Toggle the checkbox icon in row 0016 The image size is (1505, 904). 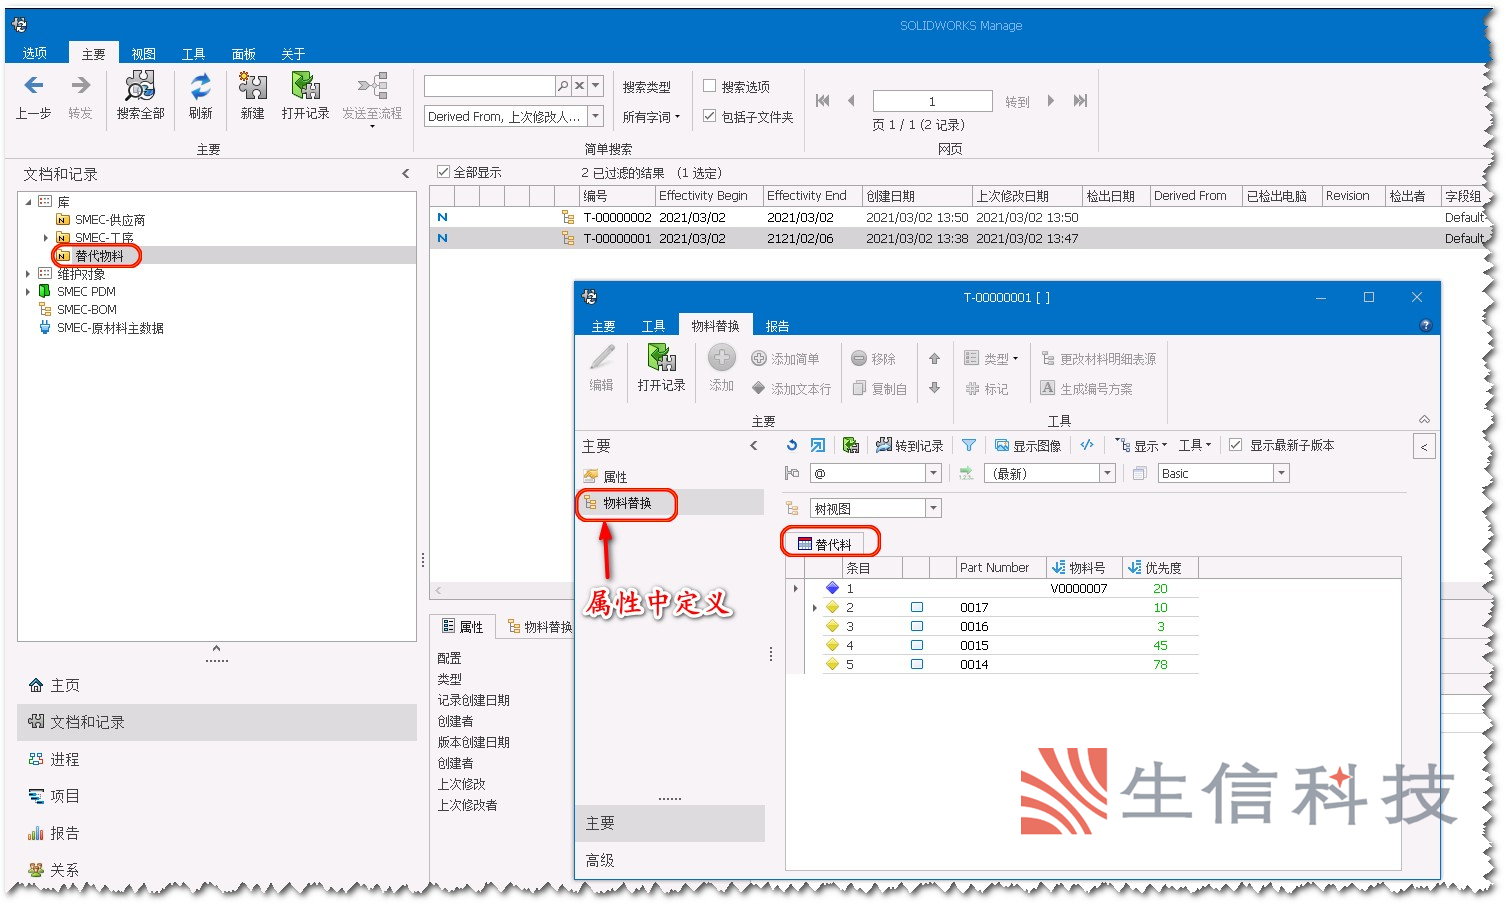point(916,626)
